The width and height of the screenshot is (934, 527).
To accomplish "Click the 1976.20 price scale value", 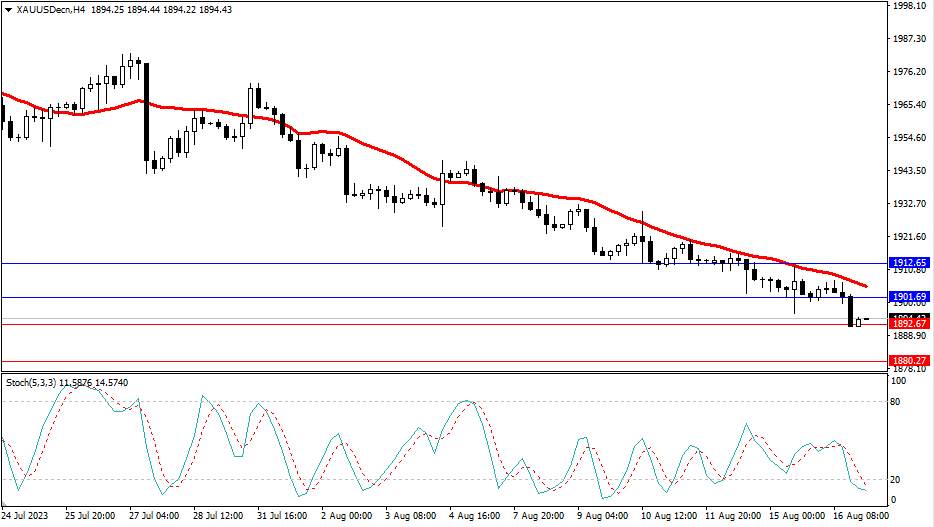I will [x=909, y=72].
